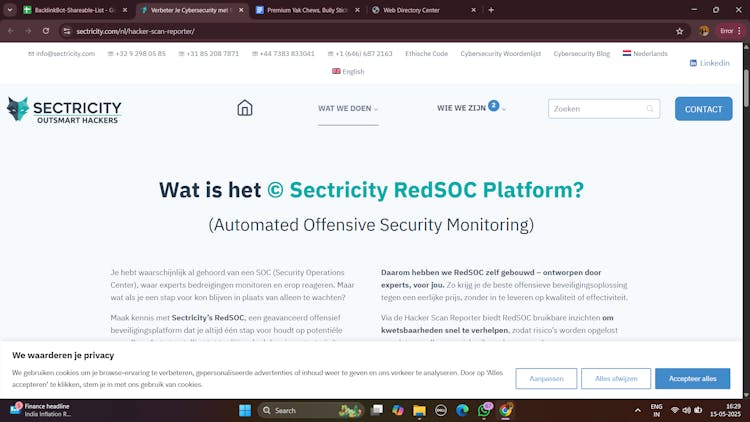Expand the WIE WE ZIJN menu
Image resolution: width=750 pixels, height=422 pixels.
pyautogui.click(x=471, y=108)
